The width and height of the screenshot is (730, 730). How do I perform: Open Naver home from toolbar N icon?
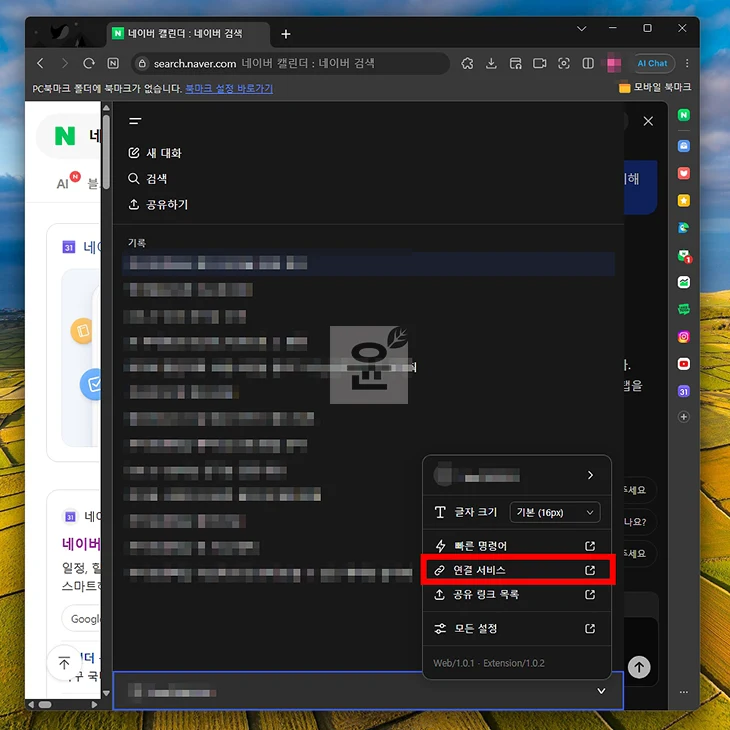113,63
